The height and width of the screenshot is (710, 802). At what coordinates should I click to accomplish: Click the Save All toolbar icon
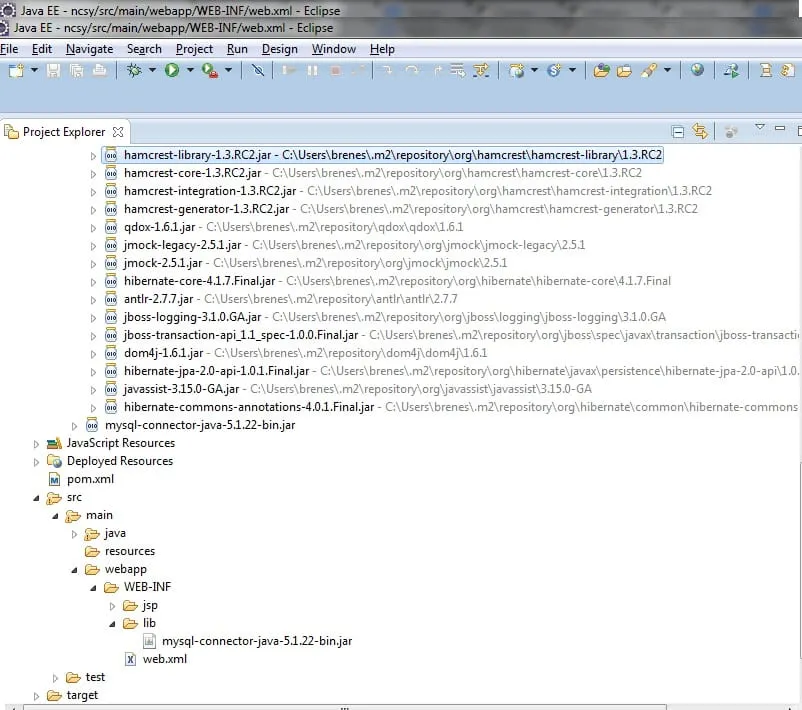click(x=77, y=70)
